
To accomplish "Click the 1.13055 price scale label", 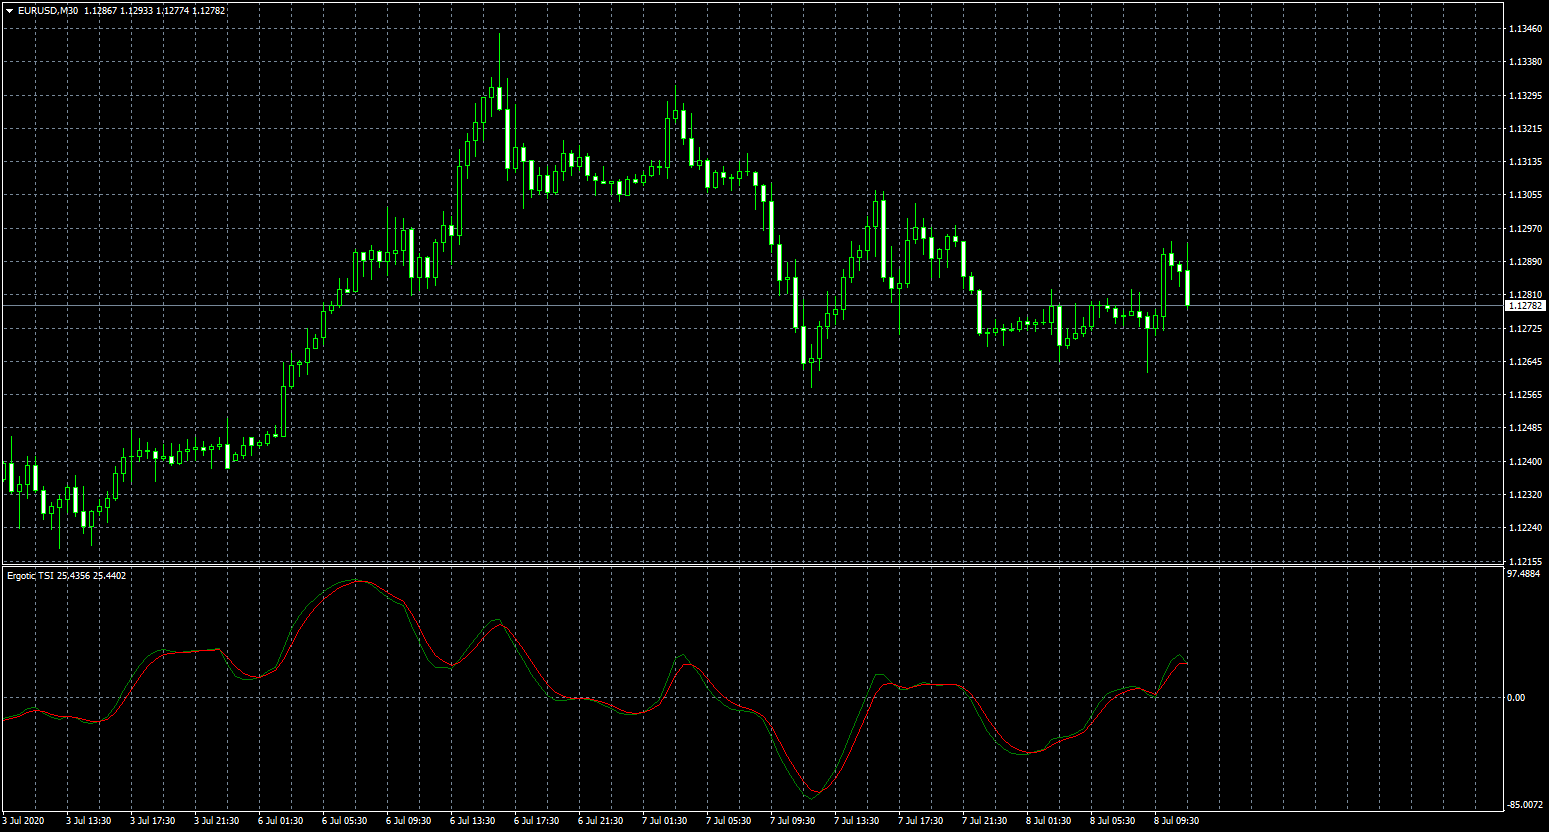I will click(x=1525, y=195).
